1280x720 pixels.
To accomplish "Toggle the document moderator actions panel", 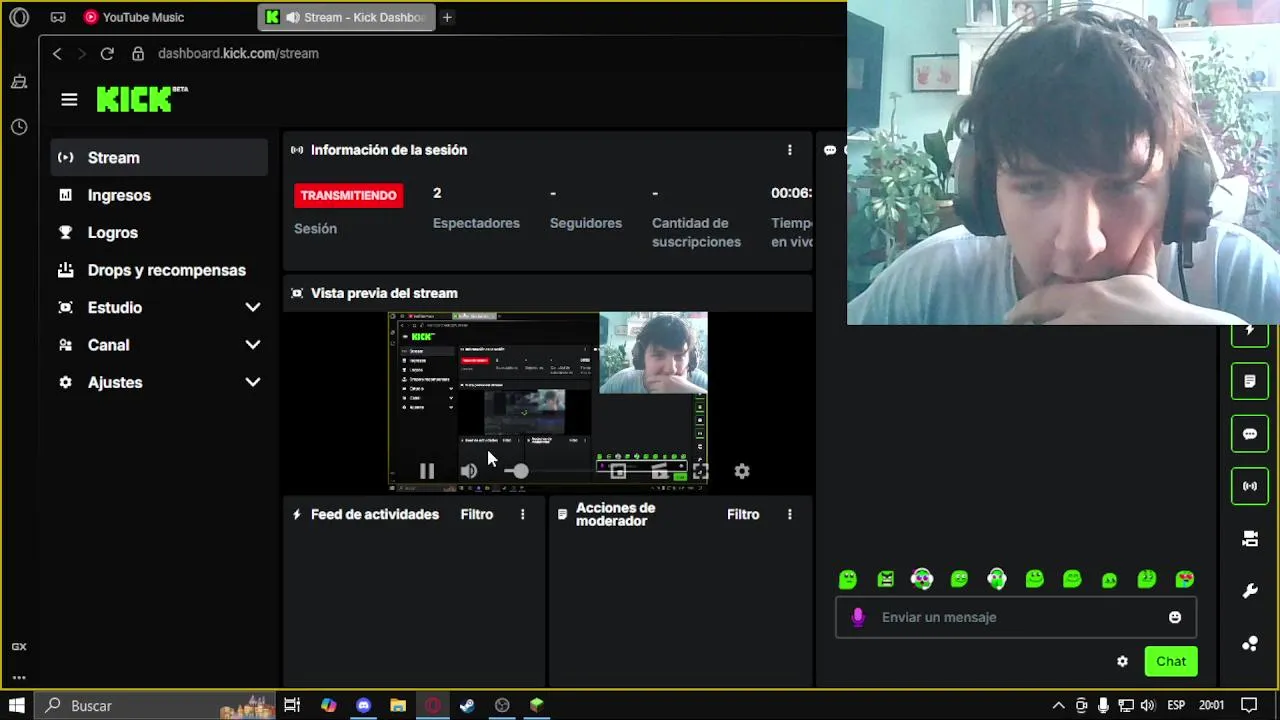I will (x=1250, y=381).
